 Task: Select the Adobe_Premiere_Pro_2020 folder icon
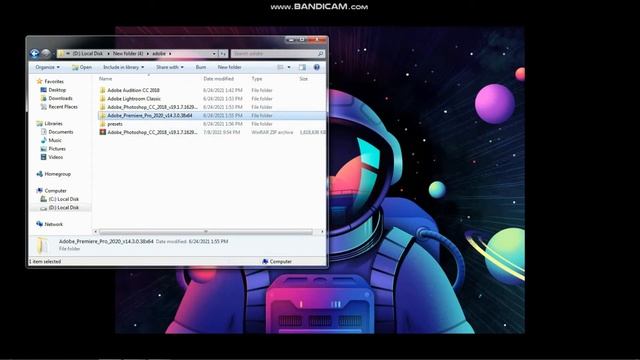tap(102, 116)
